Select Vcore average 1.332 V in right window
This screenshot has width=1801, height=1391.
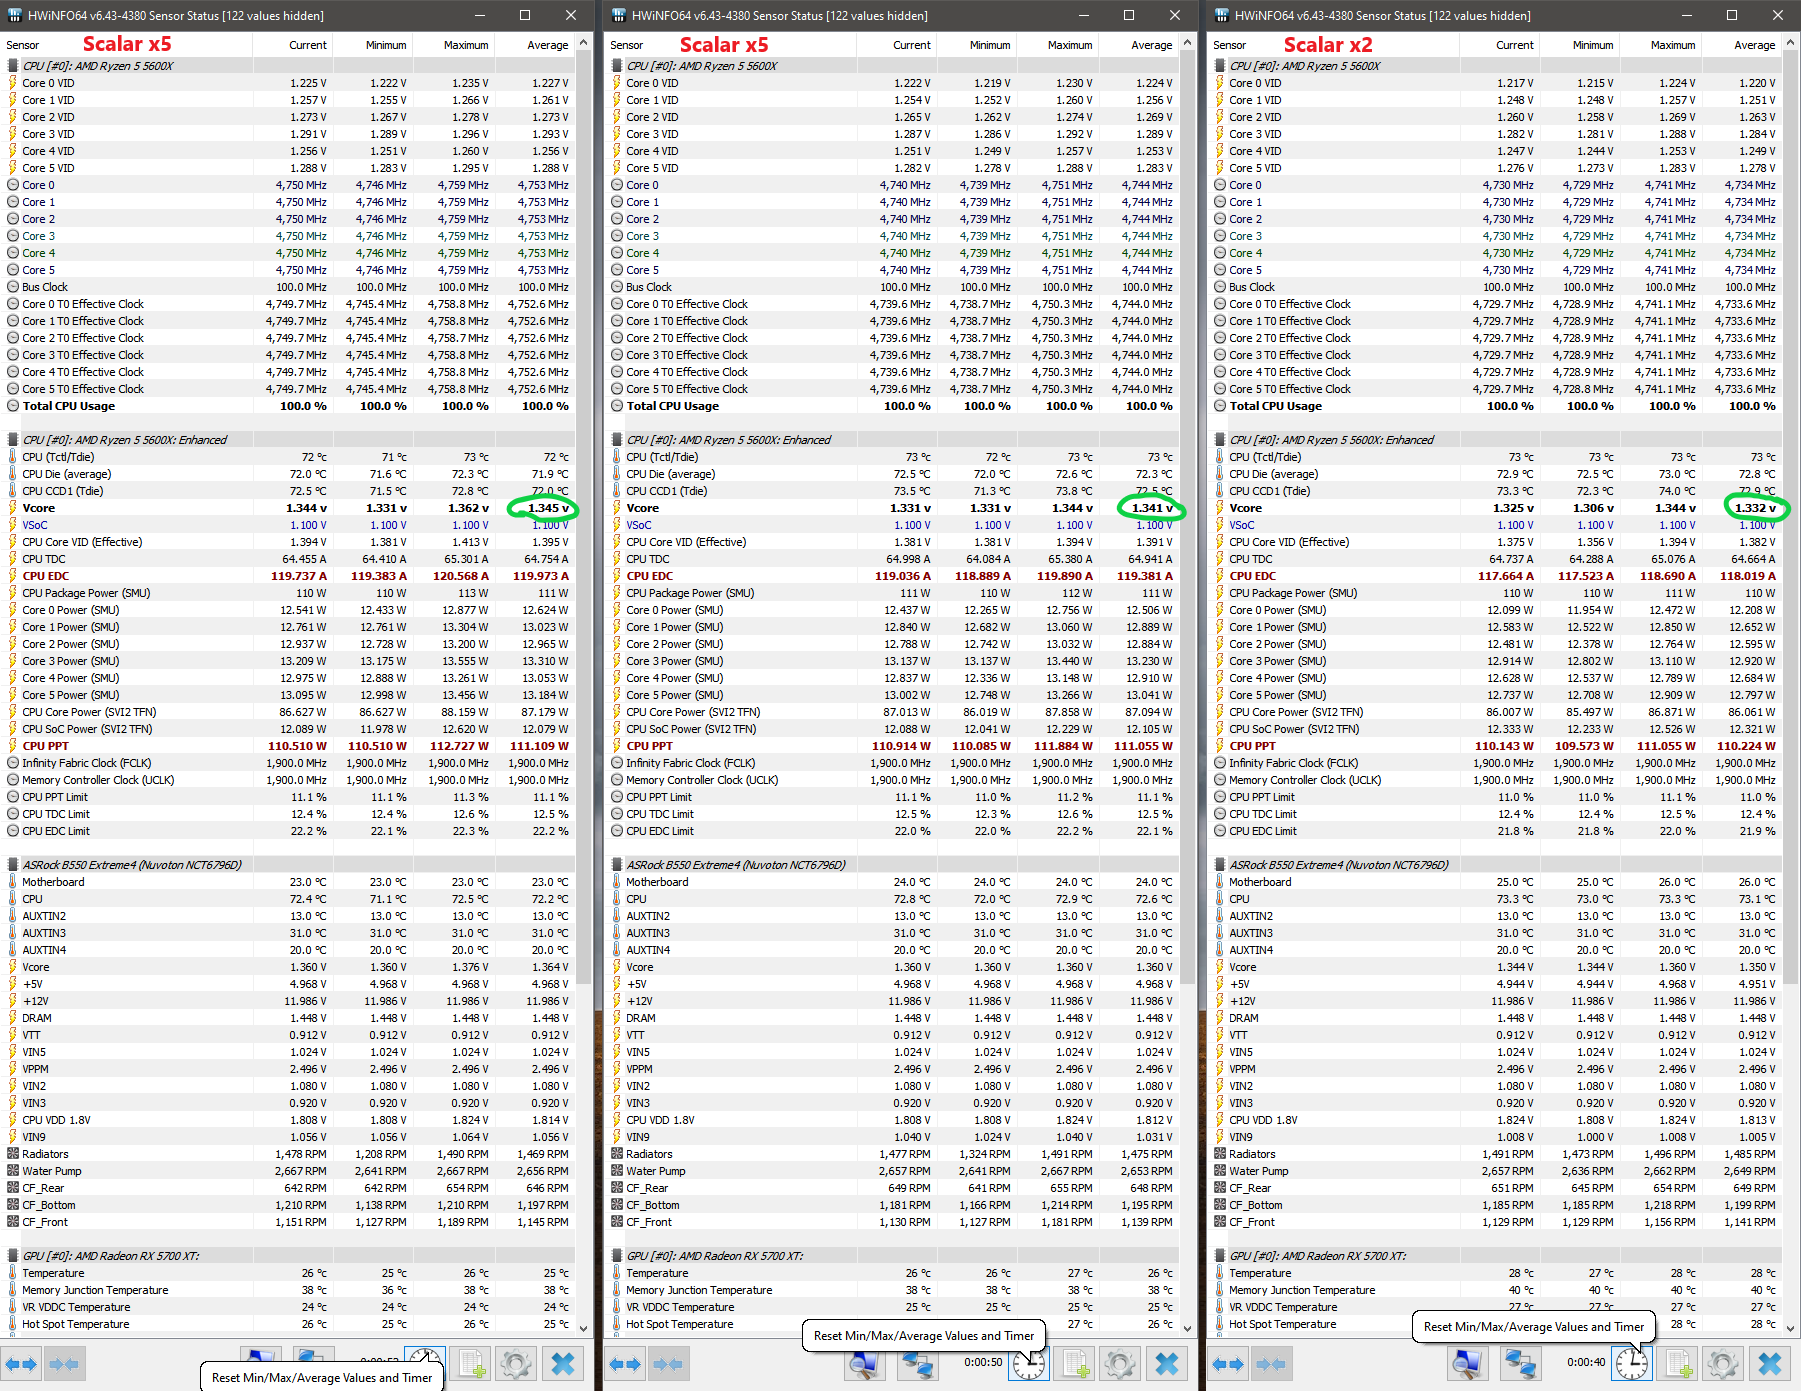(1755, 508)
